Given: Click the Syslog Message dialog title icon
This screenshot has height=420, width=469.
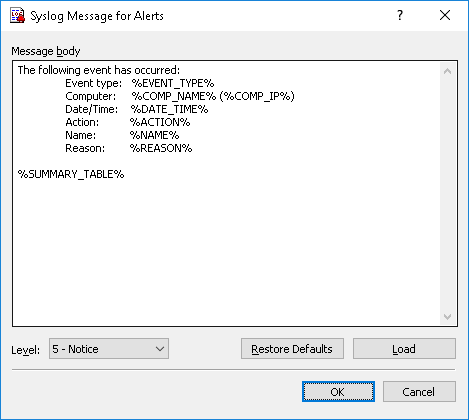Looking at the screenshot, I should tap(17, 16).
